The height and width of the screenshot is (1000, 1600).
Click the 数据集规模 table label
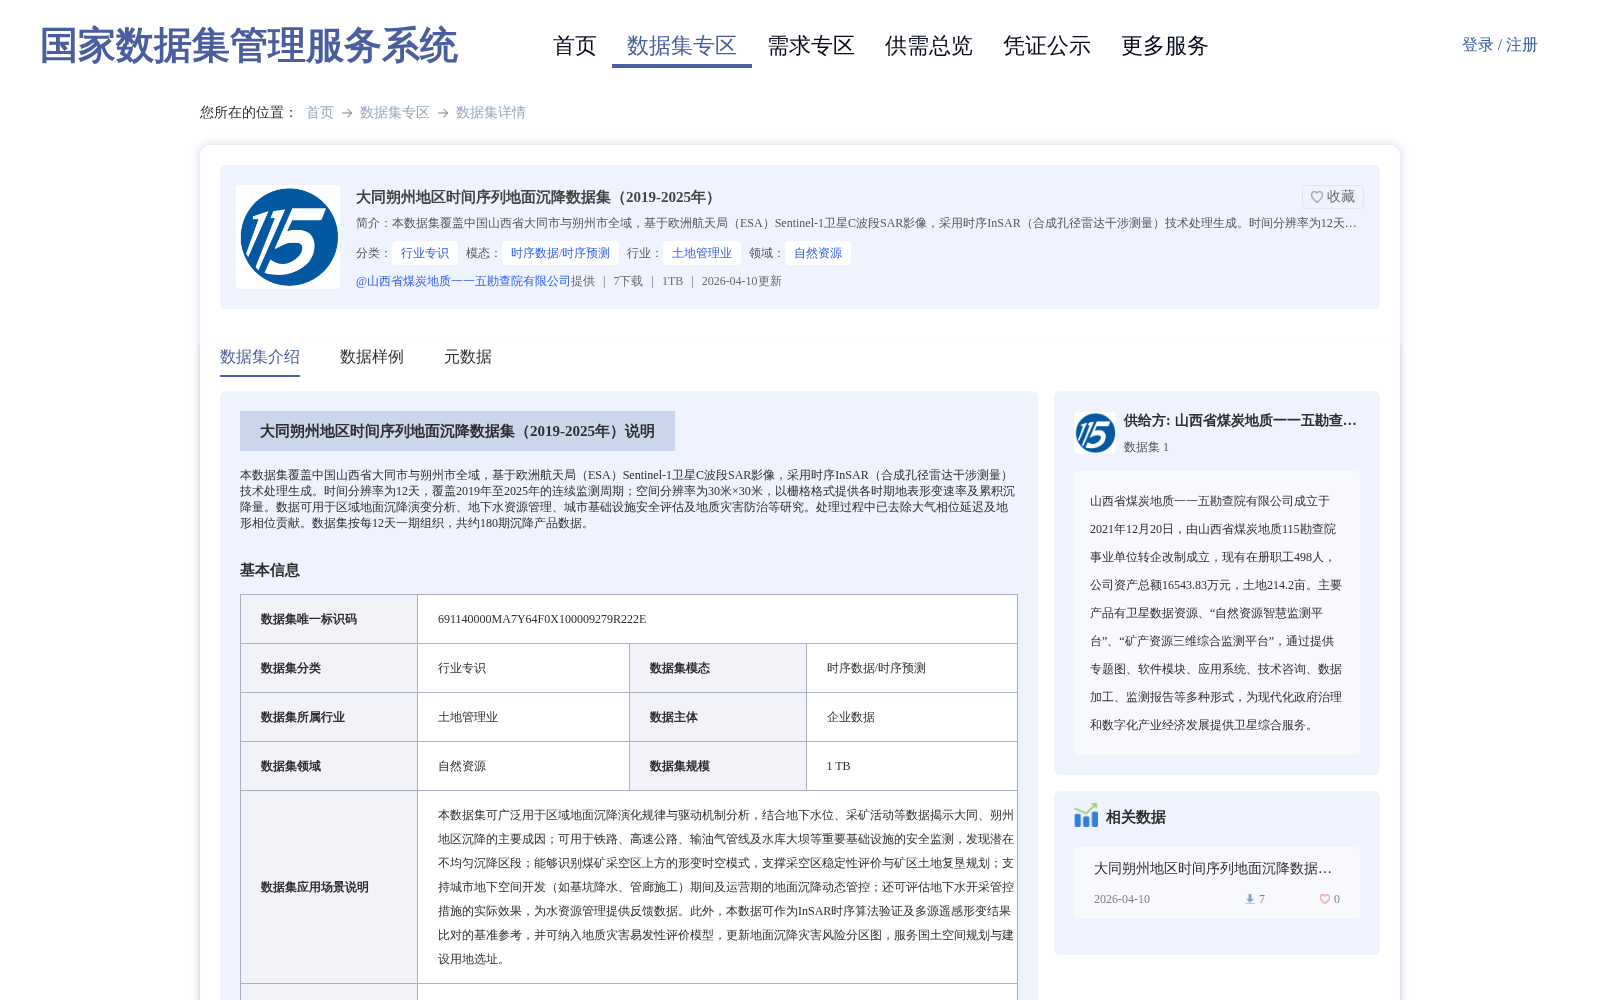pos(680,766)
